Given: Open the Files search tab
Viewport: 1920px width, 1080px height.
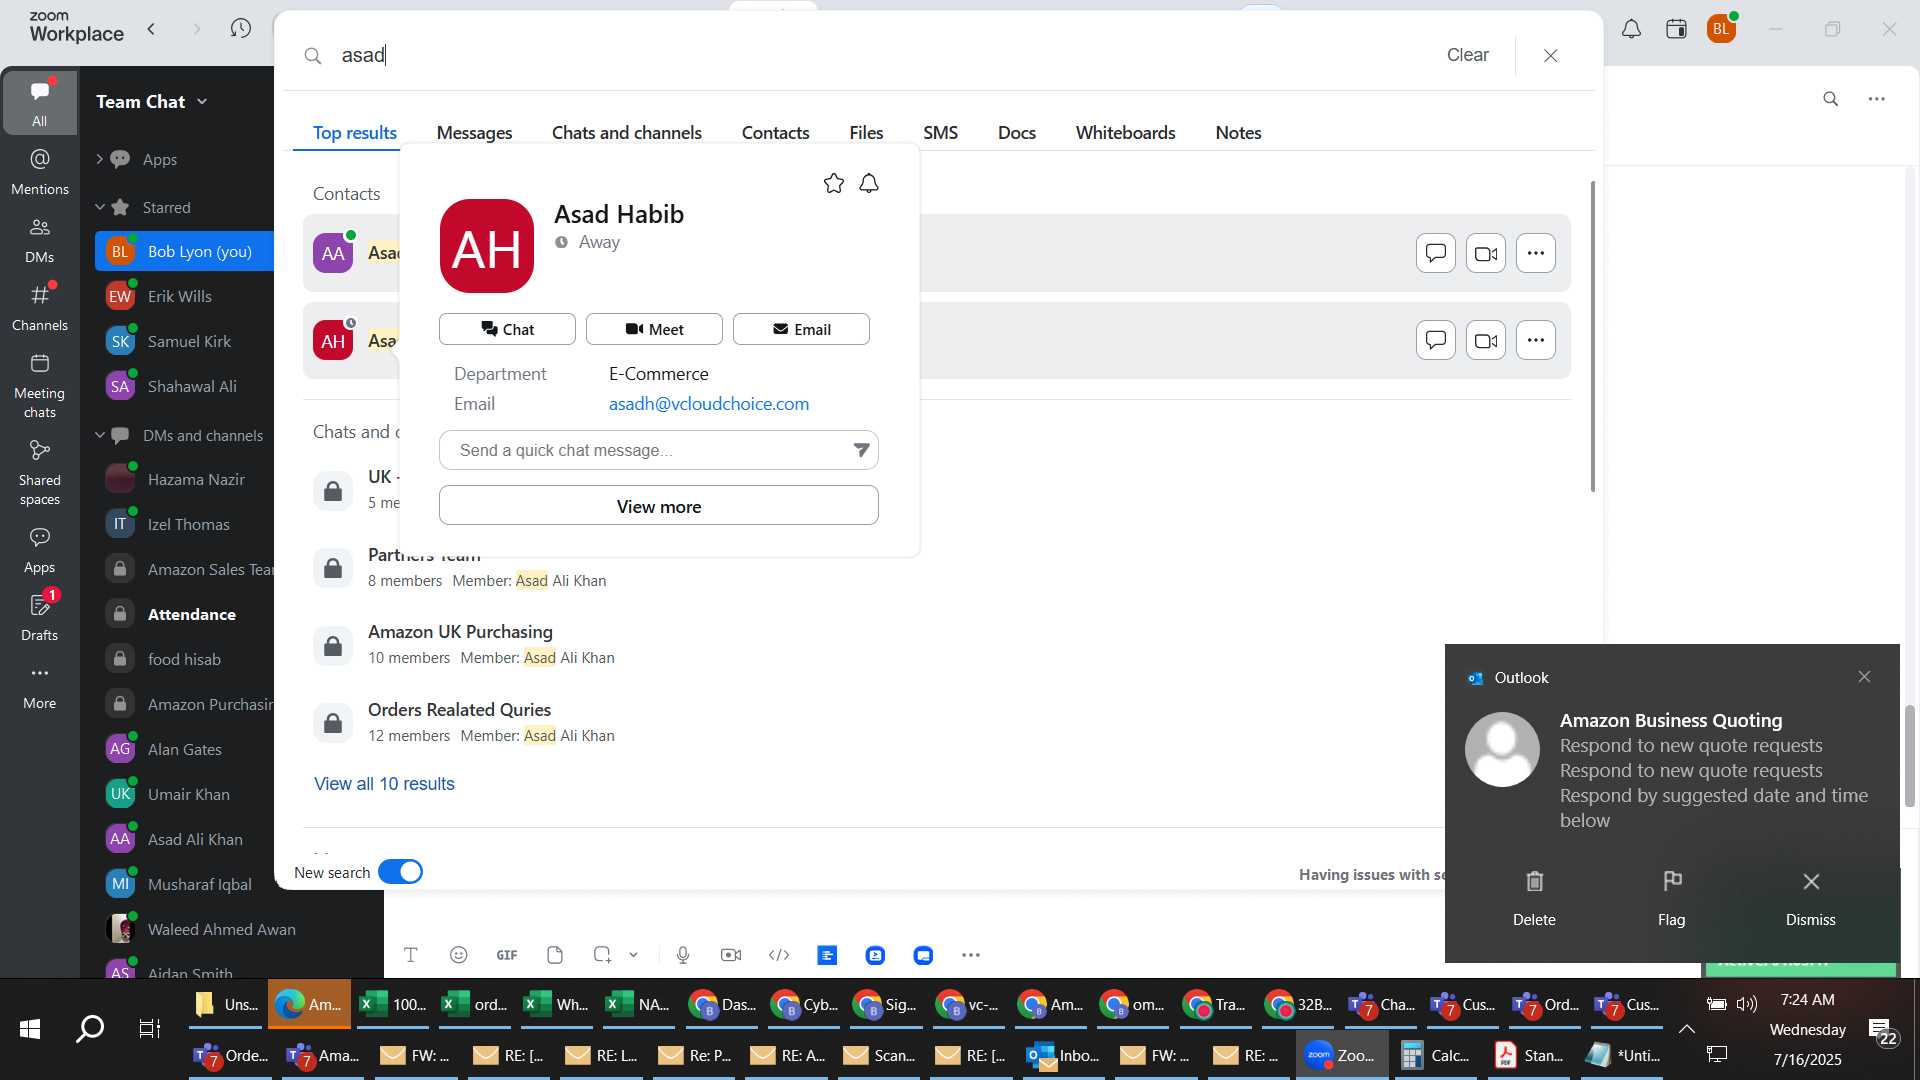Looking at the screenshot, I should pos(866,133).
